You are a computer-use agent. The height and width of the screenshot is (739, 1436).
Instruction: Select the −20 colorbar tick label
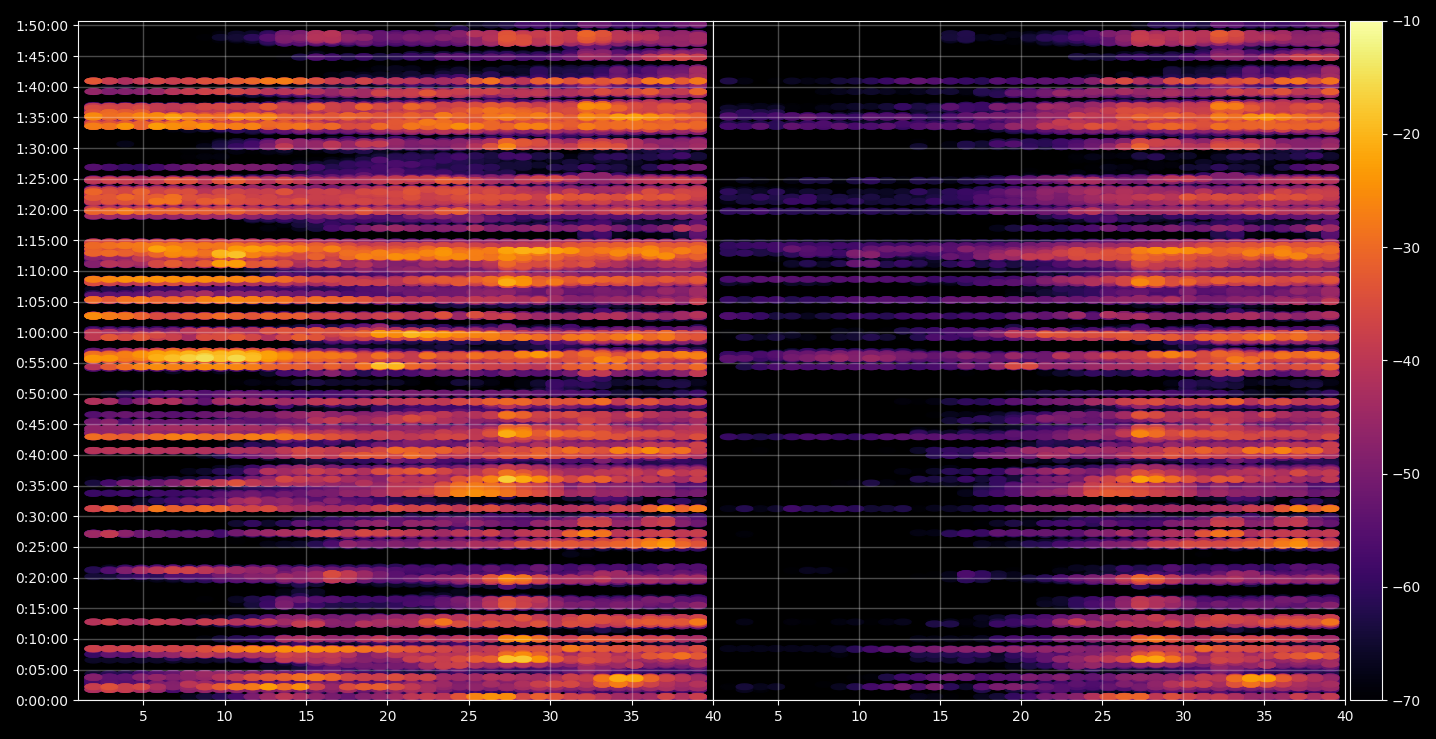(x=1406, y=134)
